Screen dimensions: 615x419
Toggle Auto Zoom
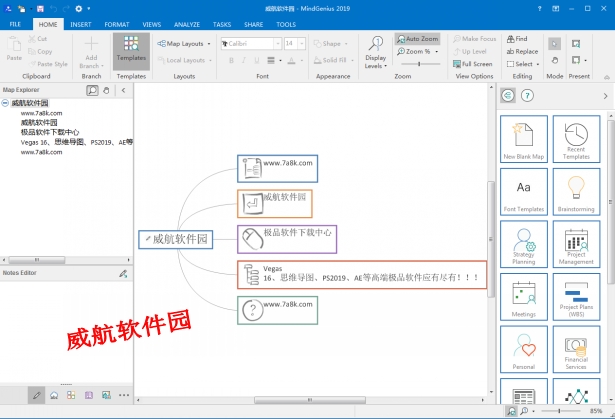pyautogui.click(x=417, y=38)
